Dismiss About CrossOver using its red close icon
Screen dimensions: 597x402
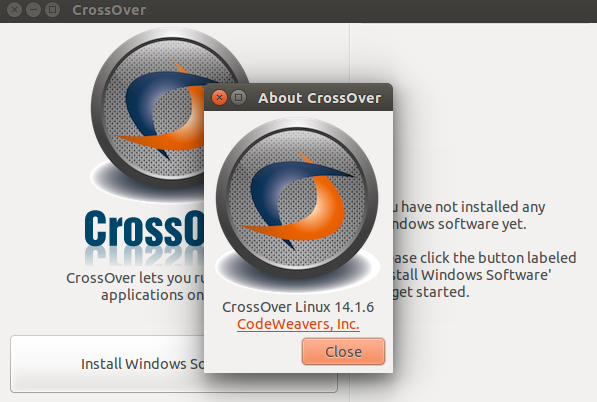pyautogui.click(x=219, y=98)
